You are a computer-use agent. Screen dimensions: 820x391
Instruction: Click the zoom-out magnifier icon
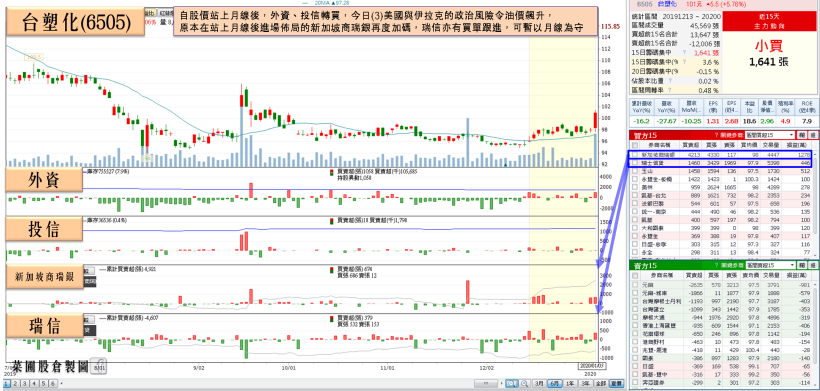coord(525,383)
